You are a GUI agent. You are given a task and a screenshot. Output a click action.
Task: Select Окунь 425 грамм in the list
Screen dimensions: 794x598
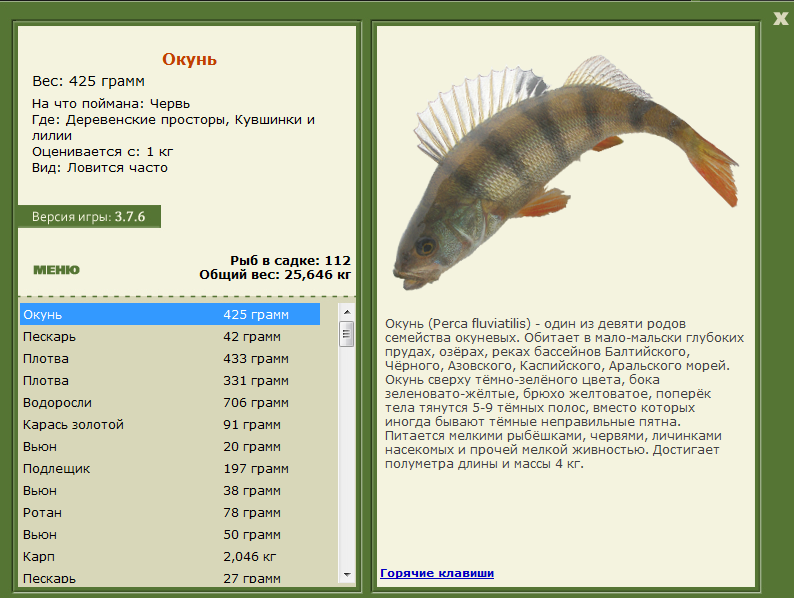[170, 314]
